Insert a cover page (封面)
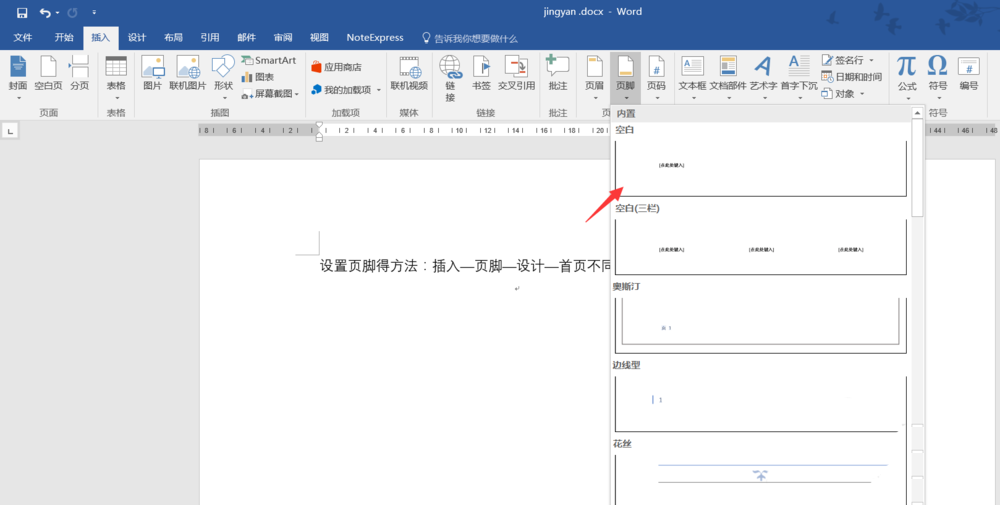The width and height of the screenshot is (1000, 505). (18, 74)
